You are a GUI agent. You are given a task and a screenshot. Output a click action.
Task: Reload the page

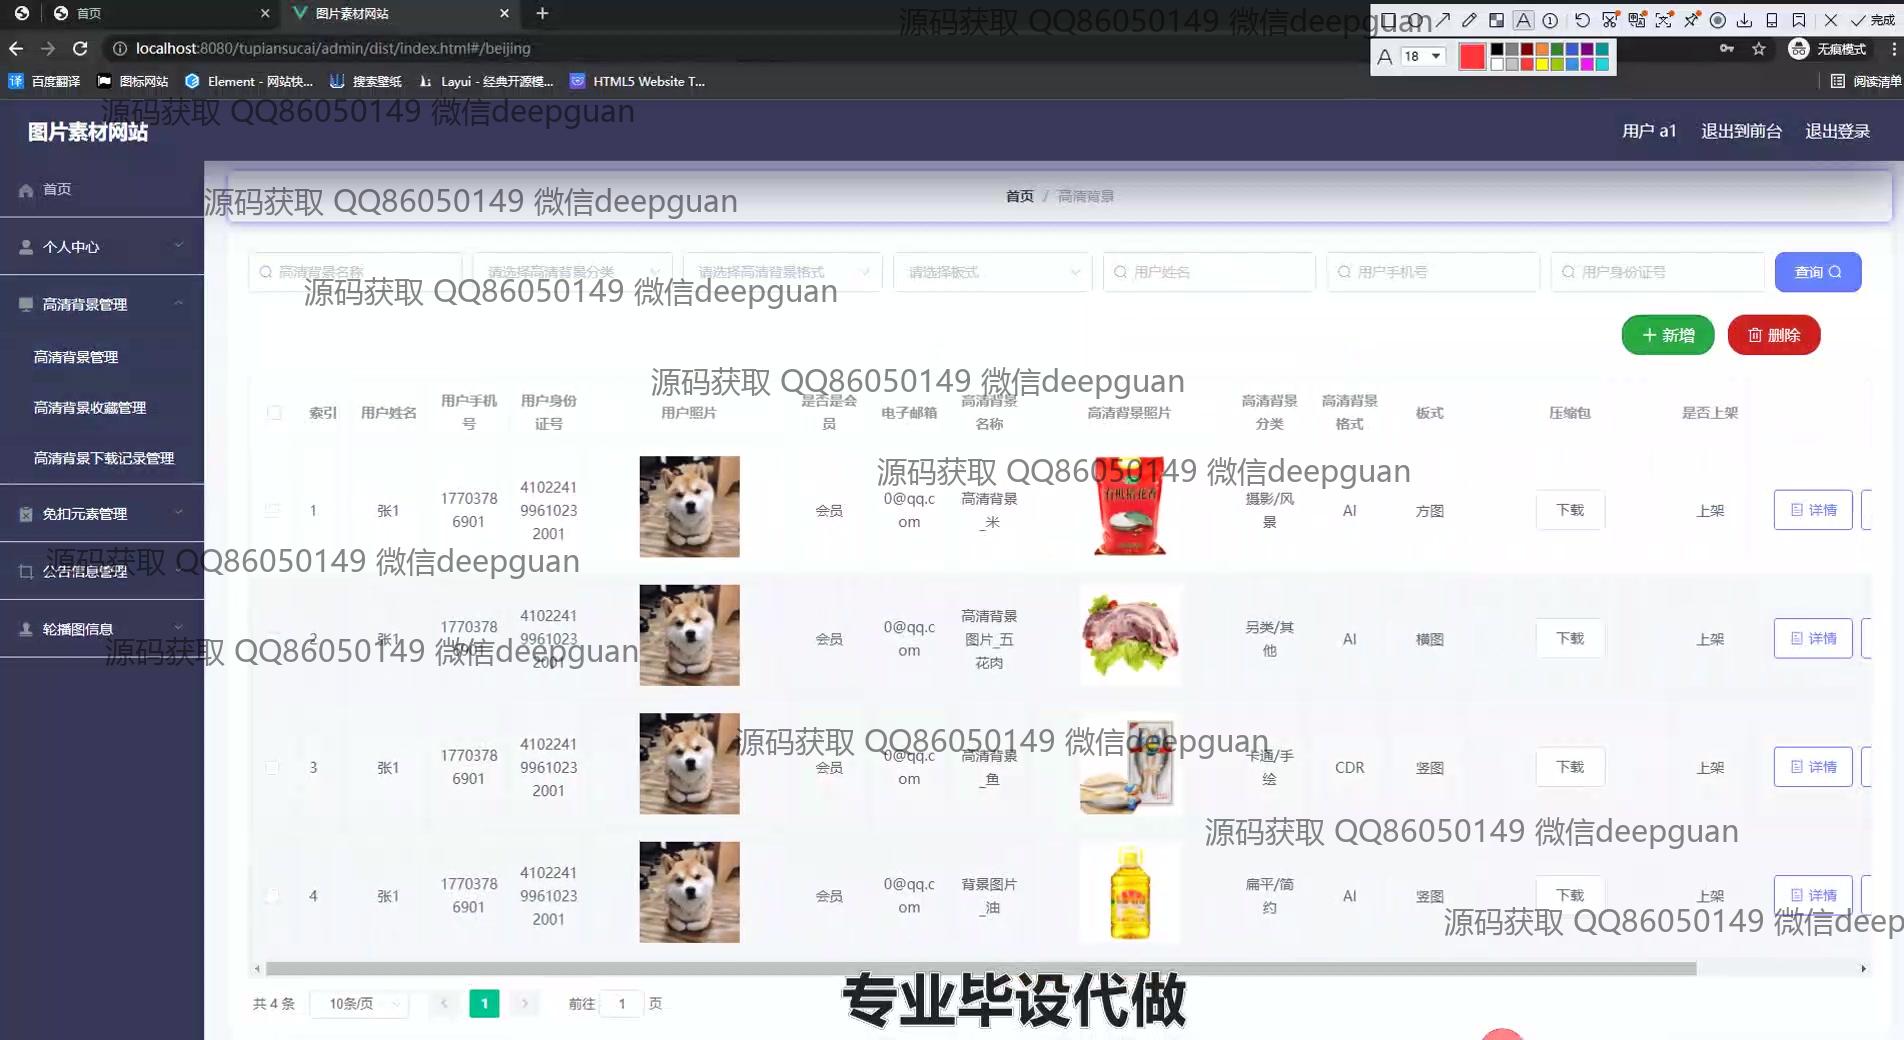pyautogui.click(x=80, y=48)
